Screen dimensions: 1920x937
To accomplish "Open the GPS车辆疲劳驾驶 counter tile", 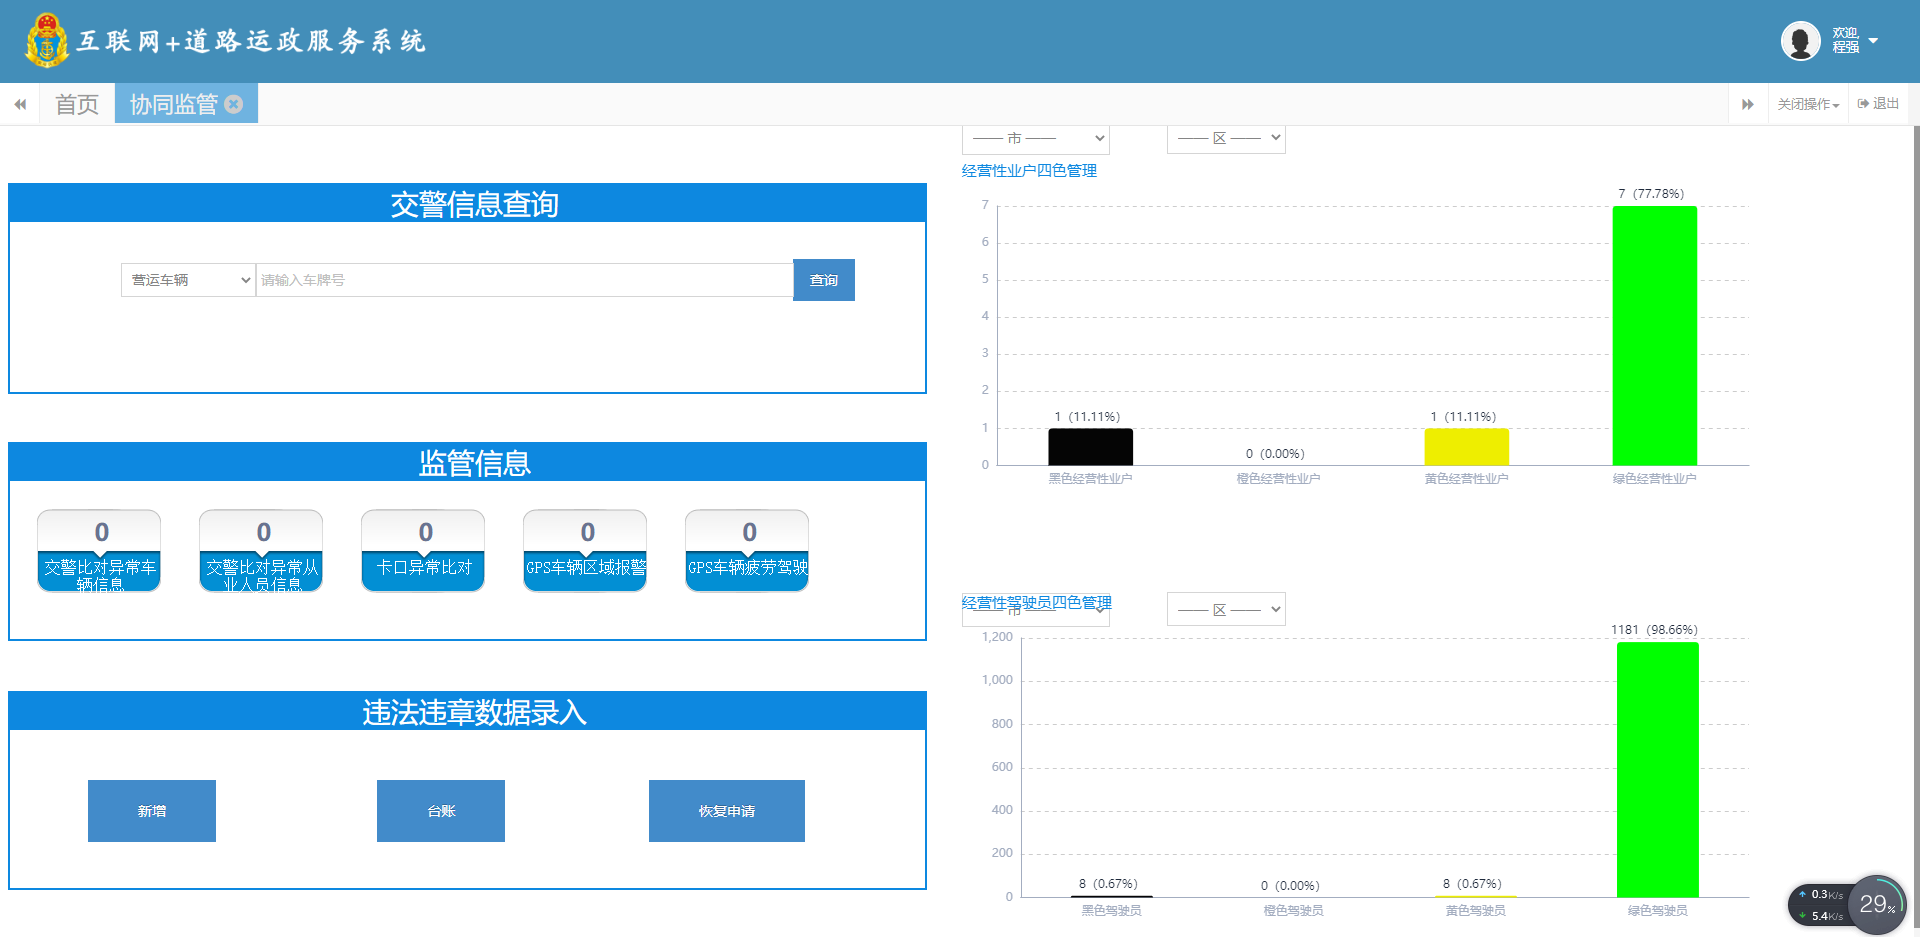I will pos(747,551).
